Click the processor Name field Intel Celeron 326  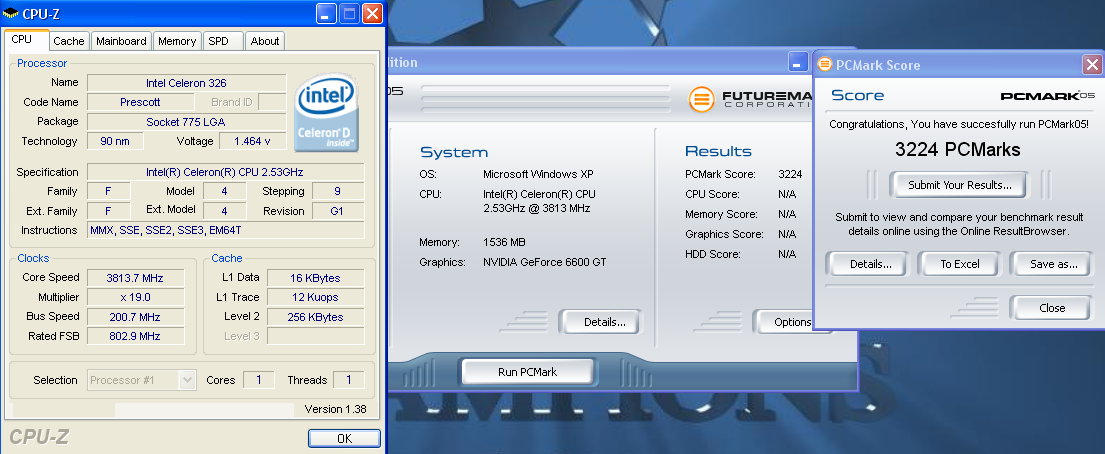[187, 83]
